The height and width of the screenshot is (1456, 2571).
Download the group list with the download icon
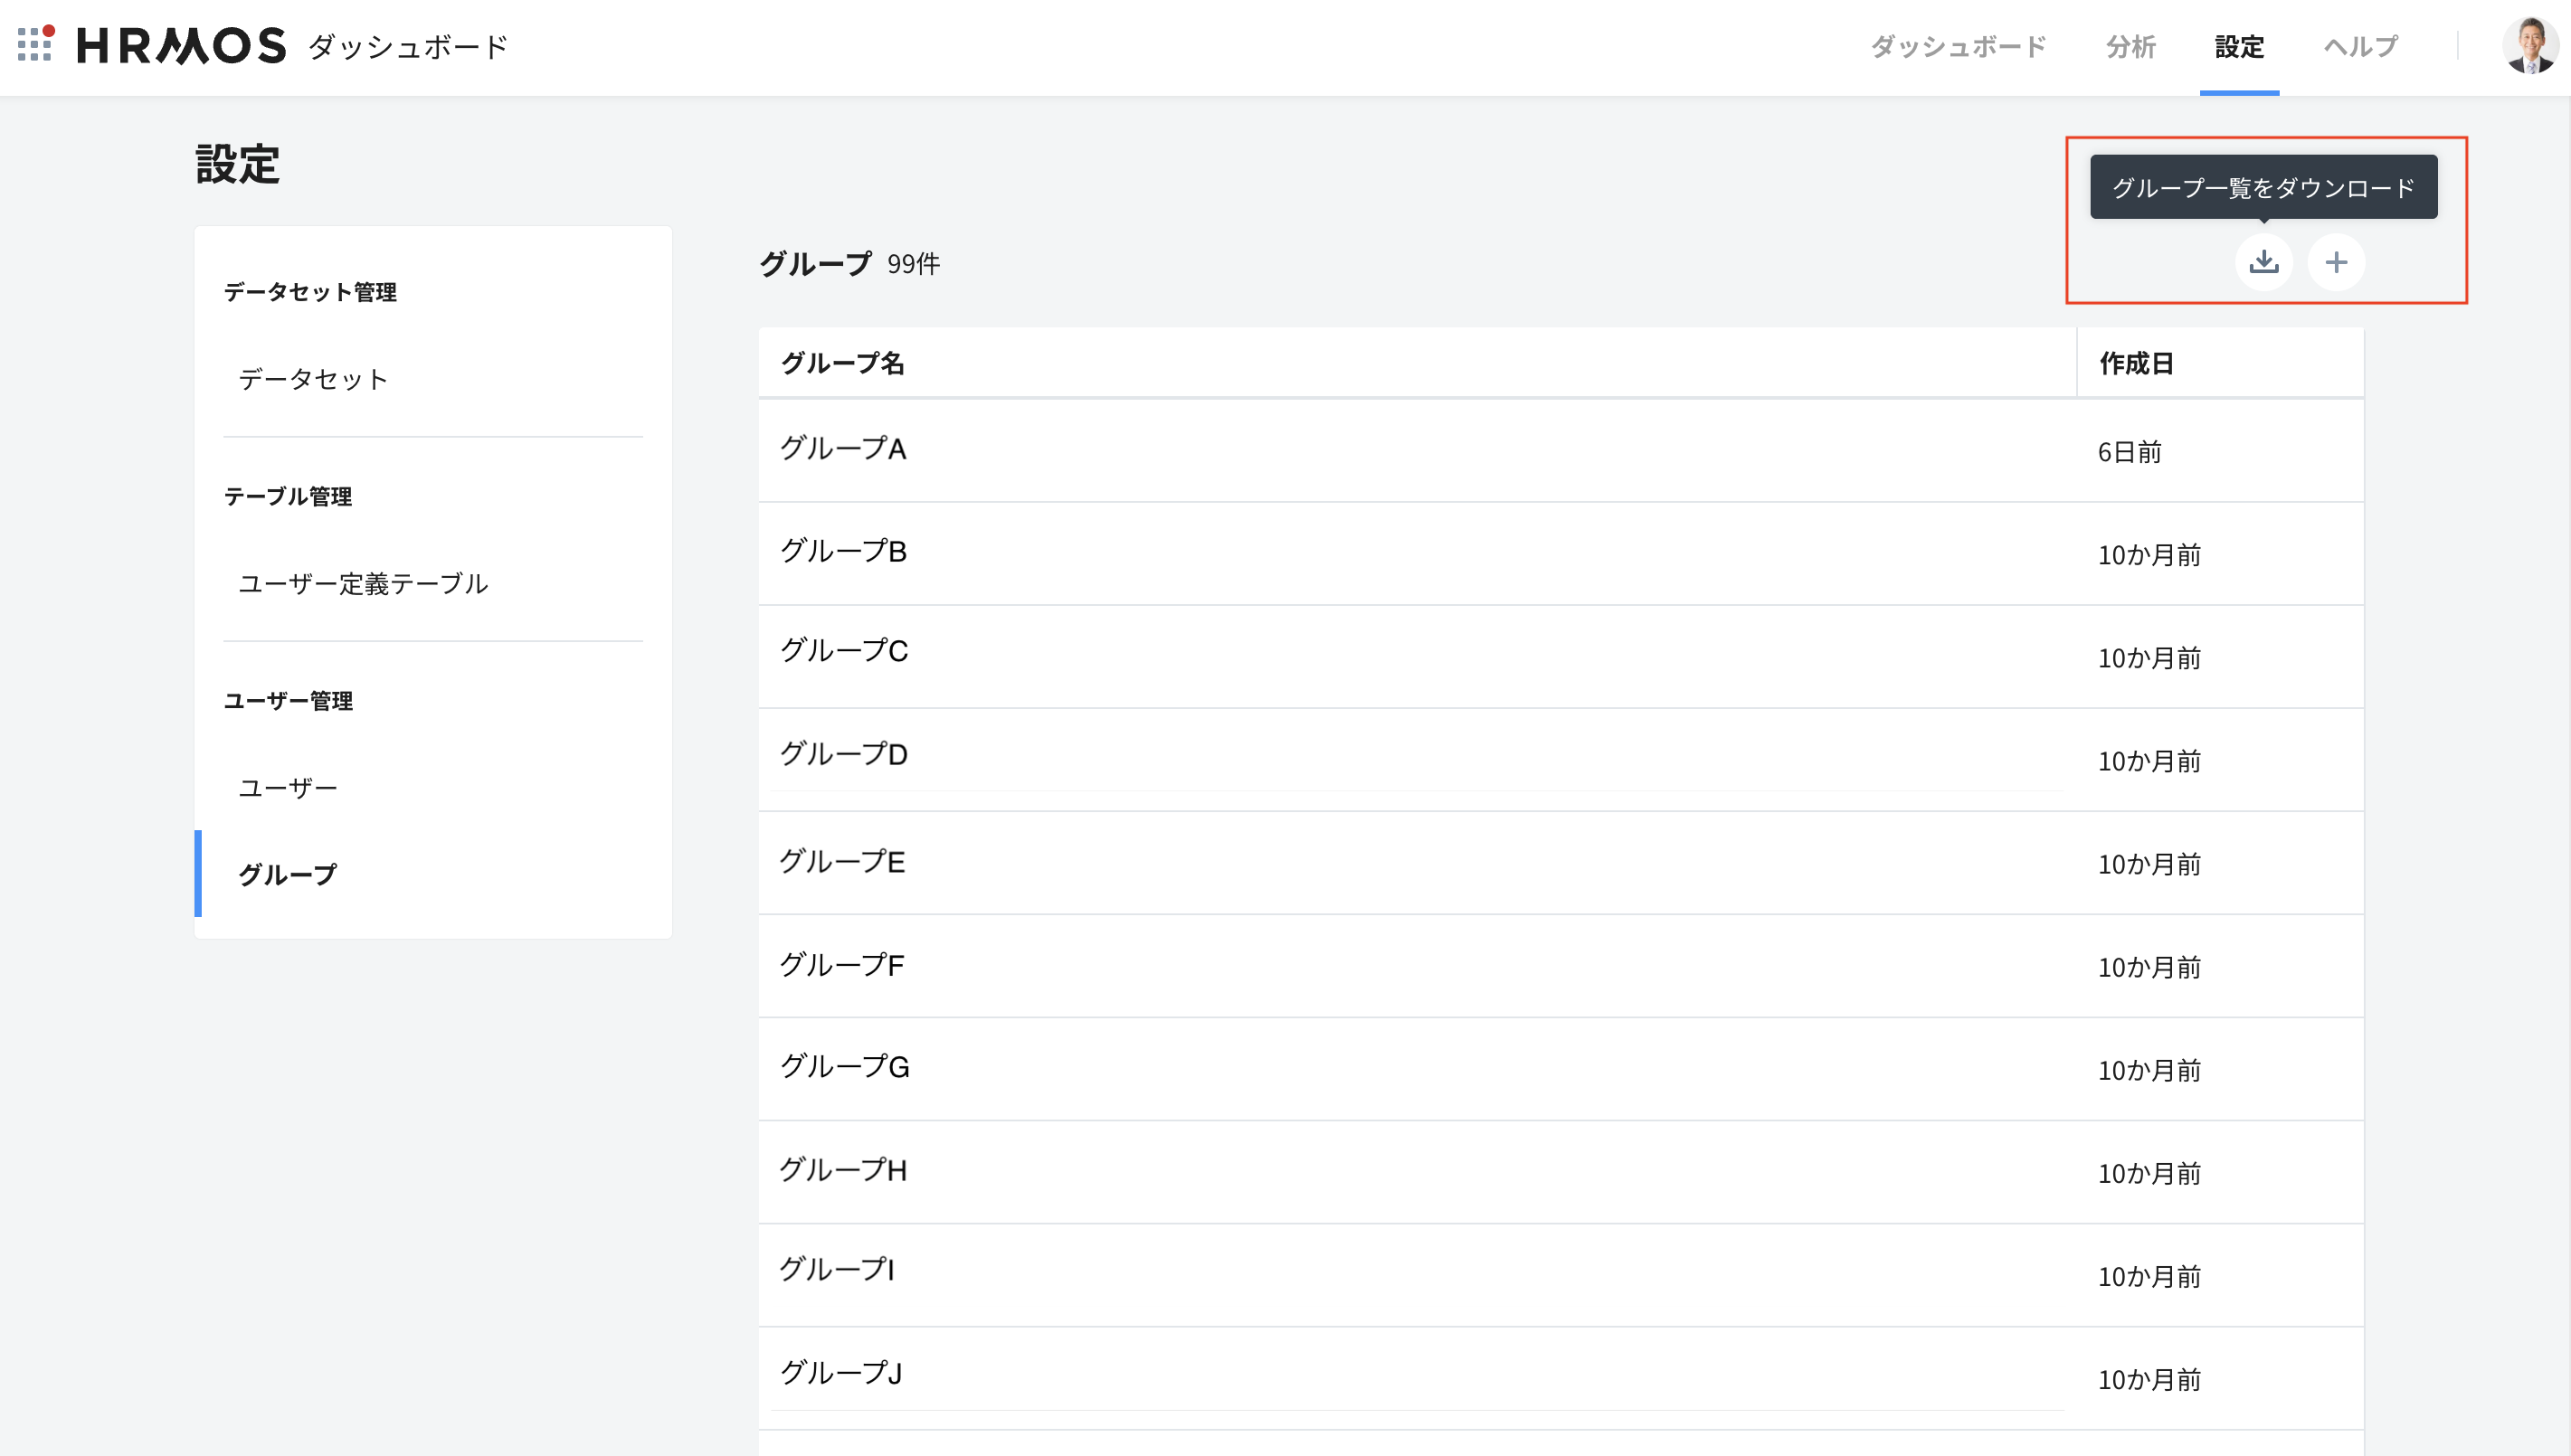[x=2264, y=262]
